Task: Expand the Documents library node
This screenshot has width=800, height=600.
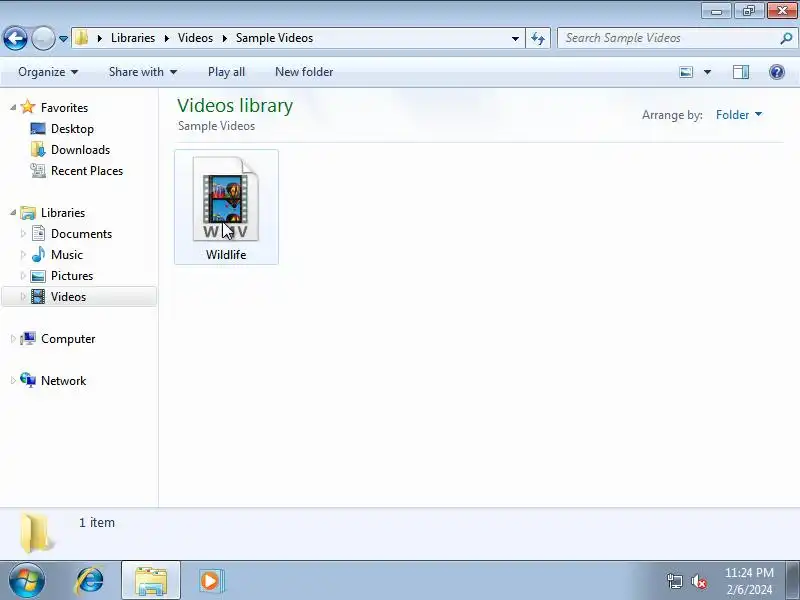Action: click(x=23, y=234)
